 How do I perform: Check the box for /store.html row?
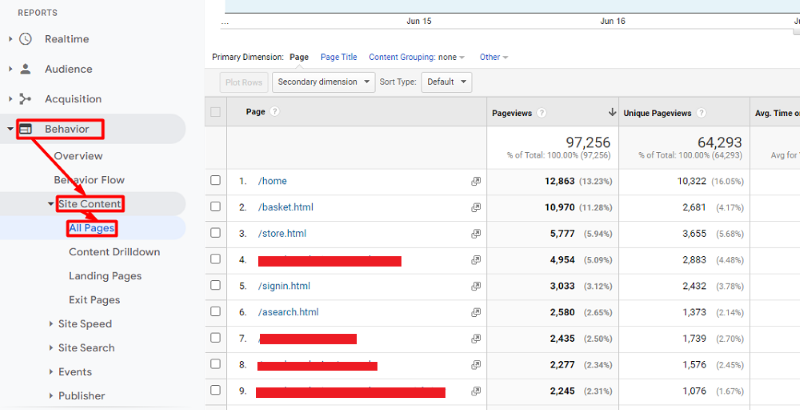[215, 233]
